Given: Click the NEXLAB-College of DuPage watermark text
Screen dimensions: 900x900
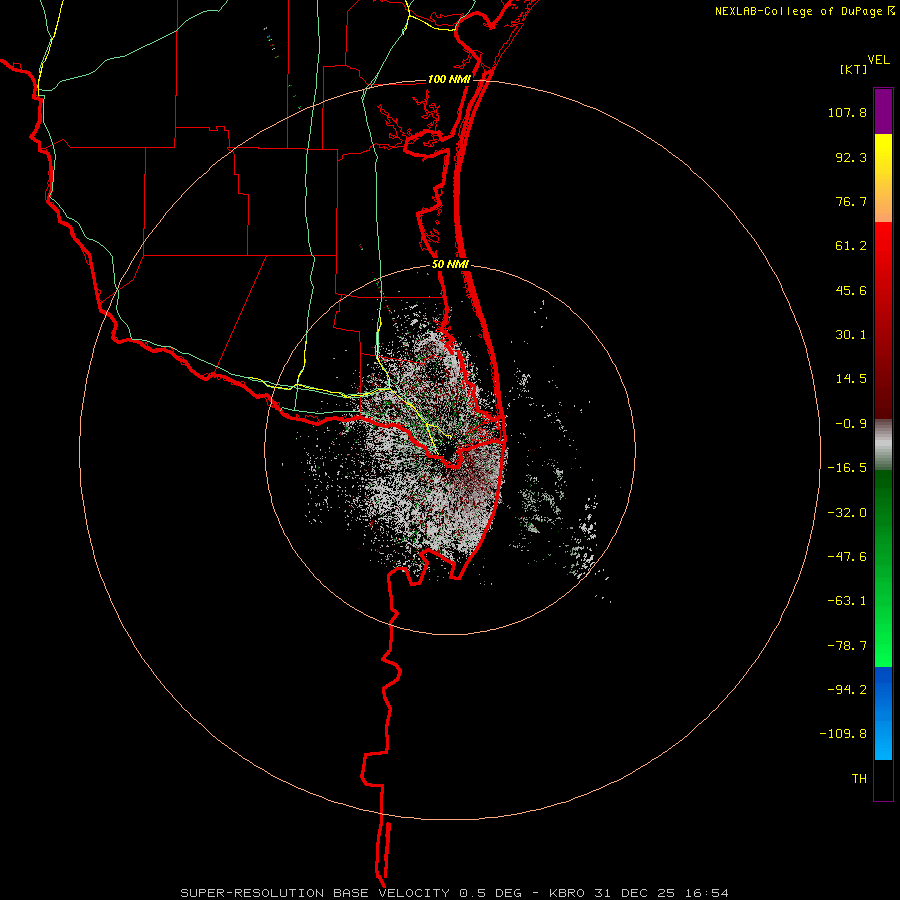Looking at the screenshot, I should [x=804, y=11].
